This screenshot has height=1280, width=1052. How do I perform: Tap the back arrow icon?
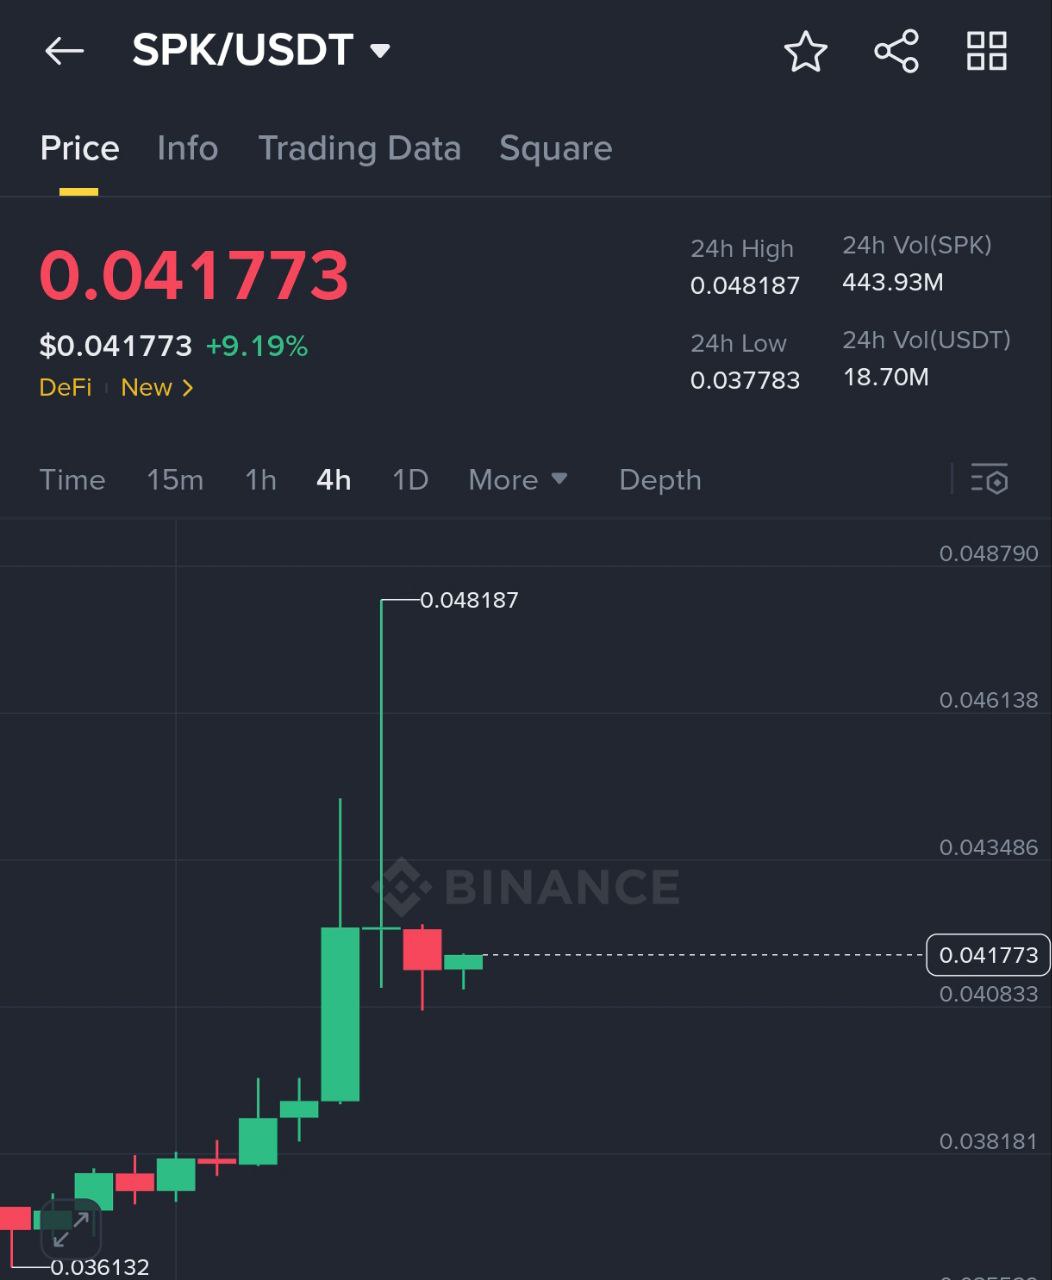click(64, 51)
